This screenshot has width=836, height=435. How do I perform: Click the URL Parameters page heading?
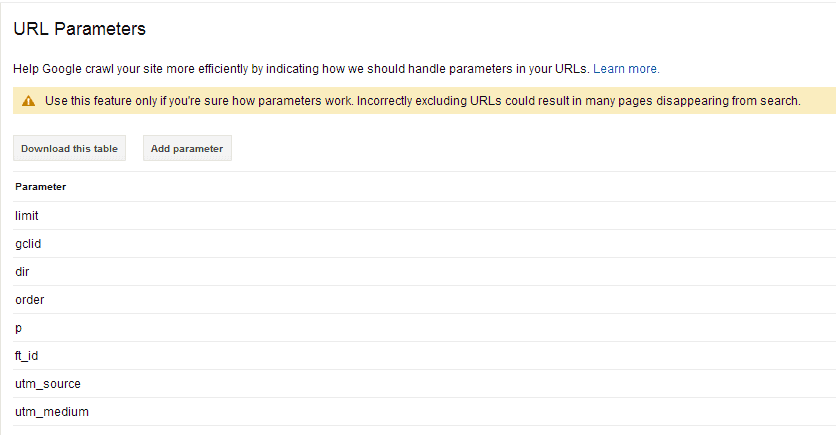(x=79, y=29)
